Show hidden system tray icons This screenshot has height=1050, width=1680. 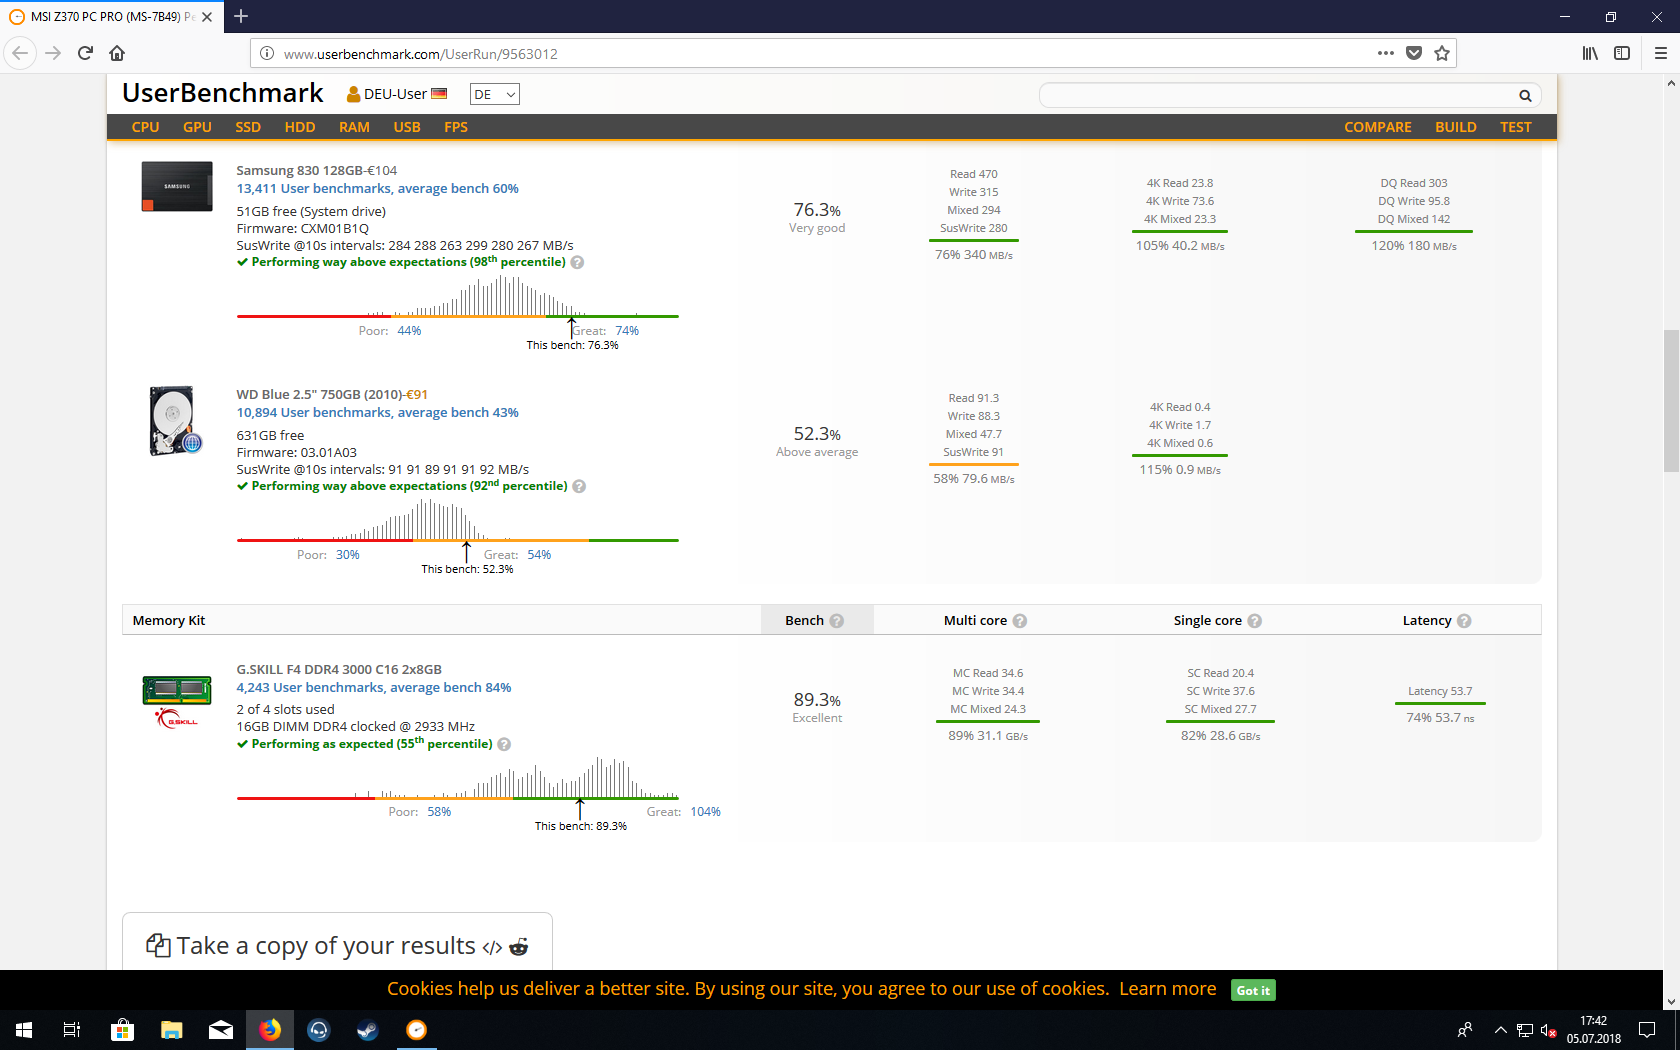tap(1500, 1030)
